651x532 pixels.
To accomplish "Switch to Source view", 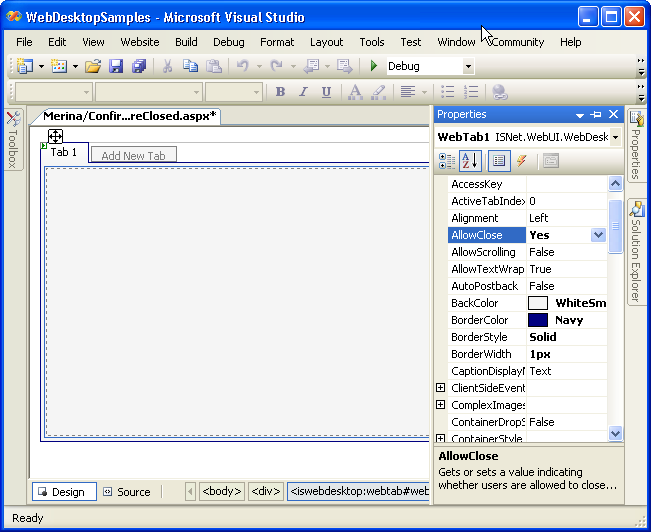I will [127, 492].
